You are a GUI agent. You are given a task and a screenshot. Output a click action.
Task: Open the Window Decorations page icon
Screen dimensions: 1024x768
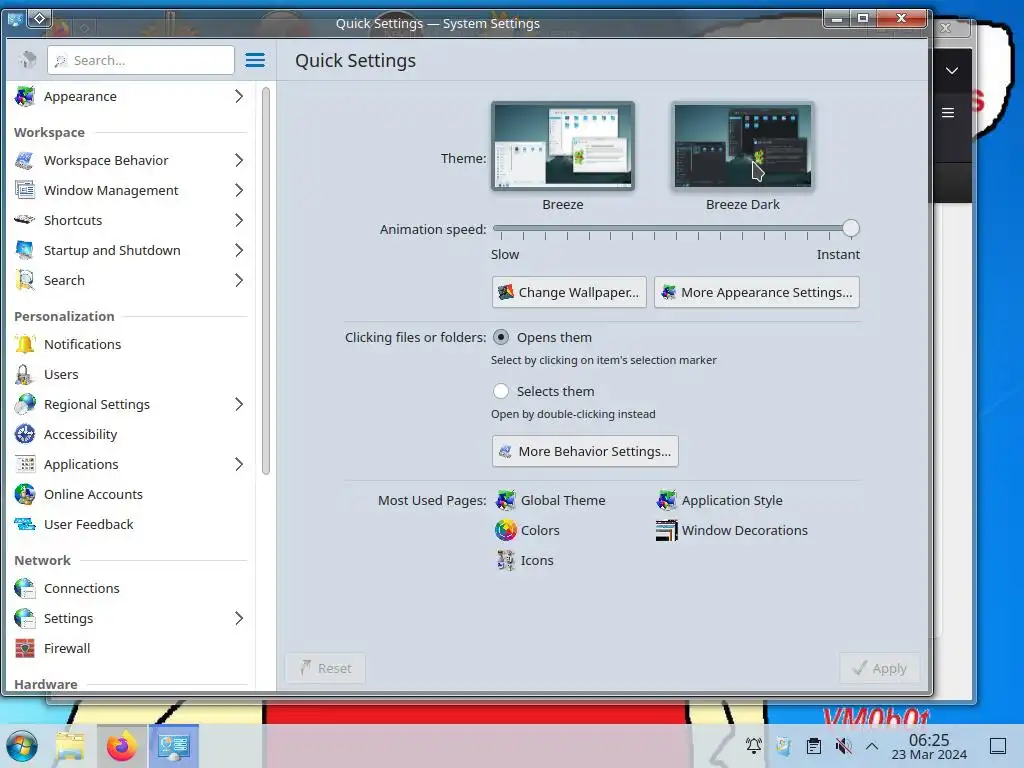pyautogui.click(x=667, y=530)
